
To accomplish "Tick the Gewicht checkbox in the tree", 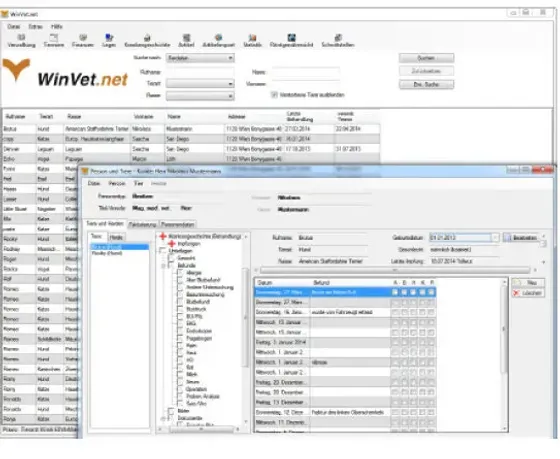I will click(x=171, y=258).
